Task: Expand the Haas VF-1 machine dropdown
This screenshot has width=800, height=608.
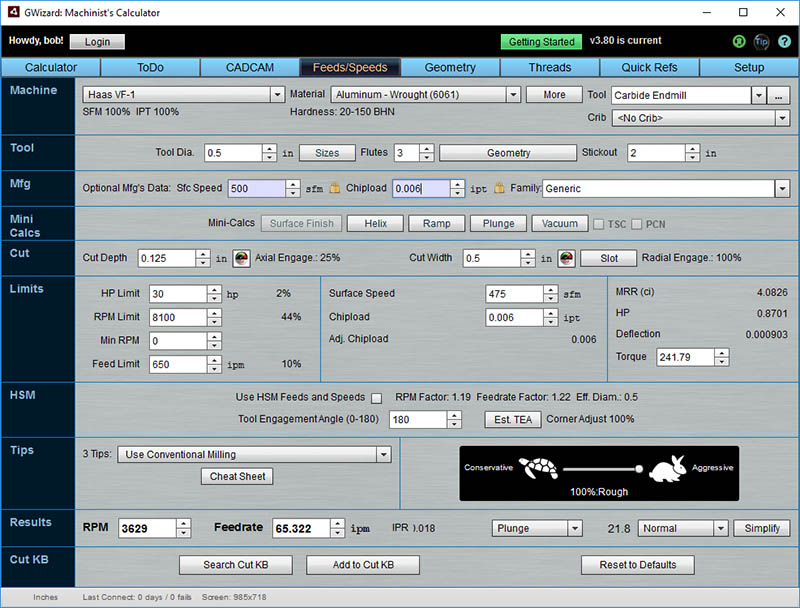Action: (x=278, y=95)
